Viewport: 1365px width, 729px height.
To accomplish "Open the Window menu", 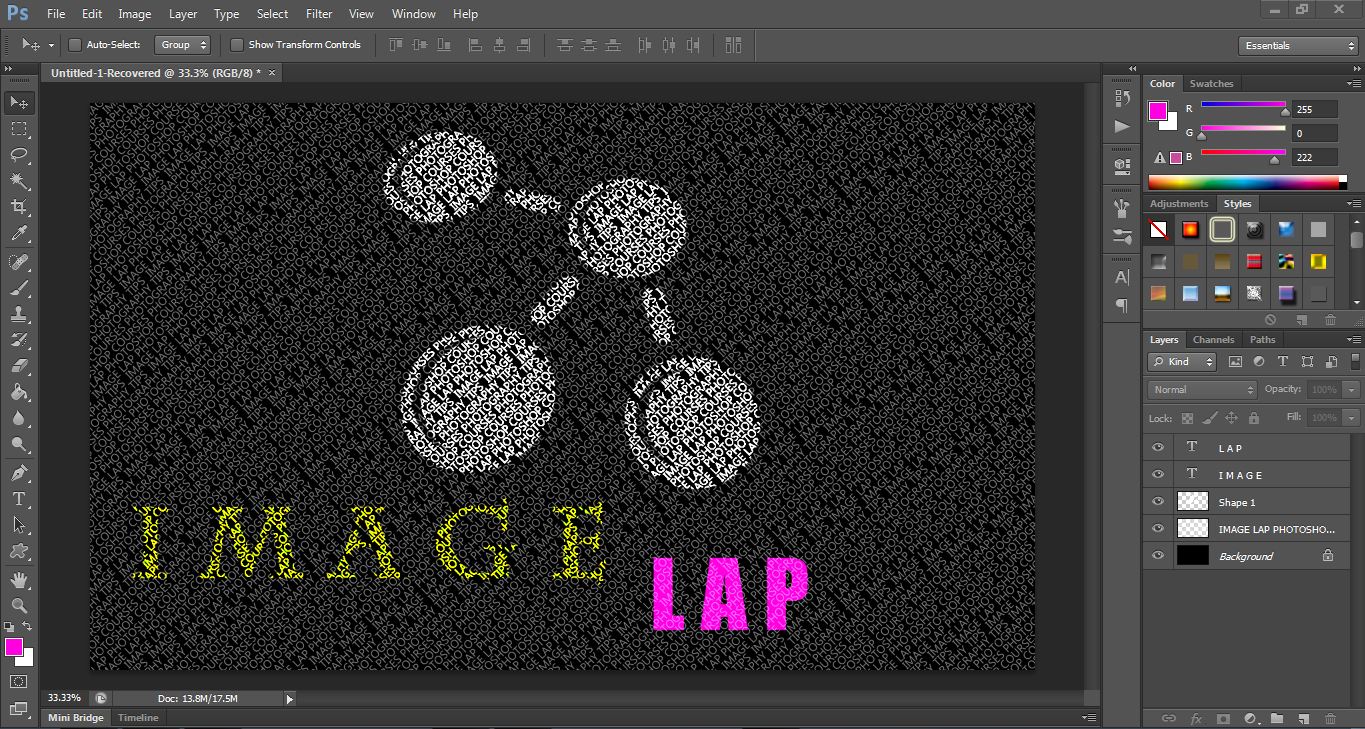I will click(x=413, y=14).
